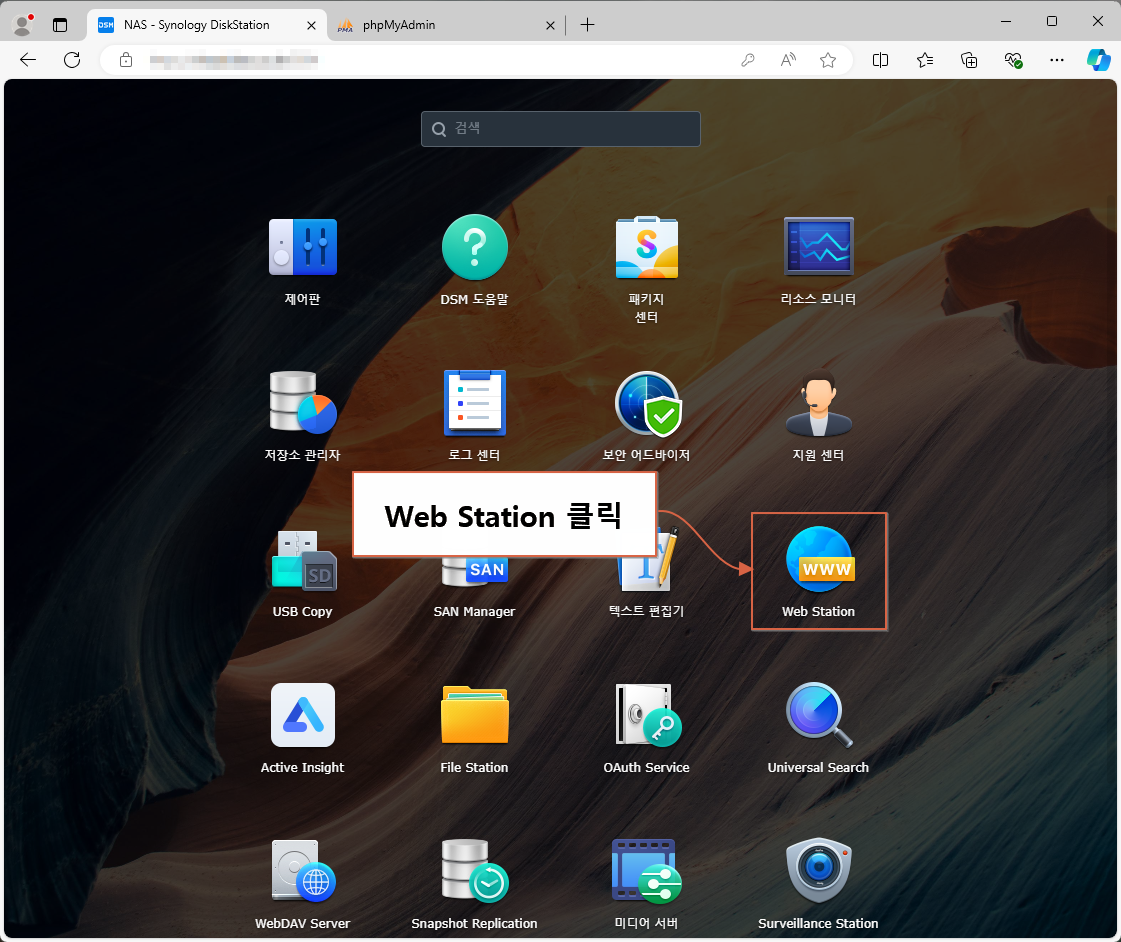Add page to favorites star
The width and height of the screenshot is (1121, 942).
point(828,60)
